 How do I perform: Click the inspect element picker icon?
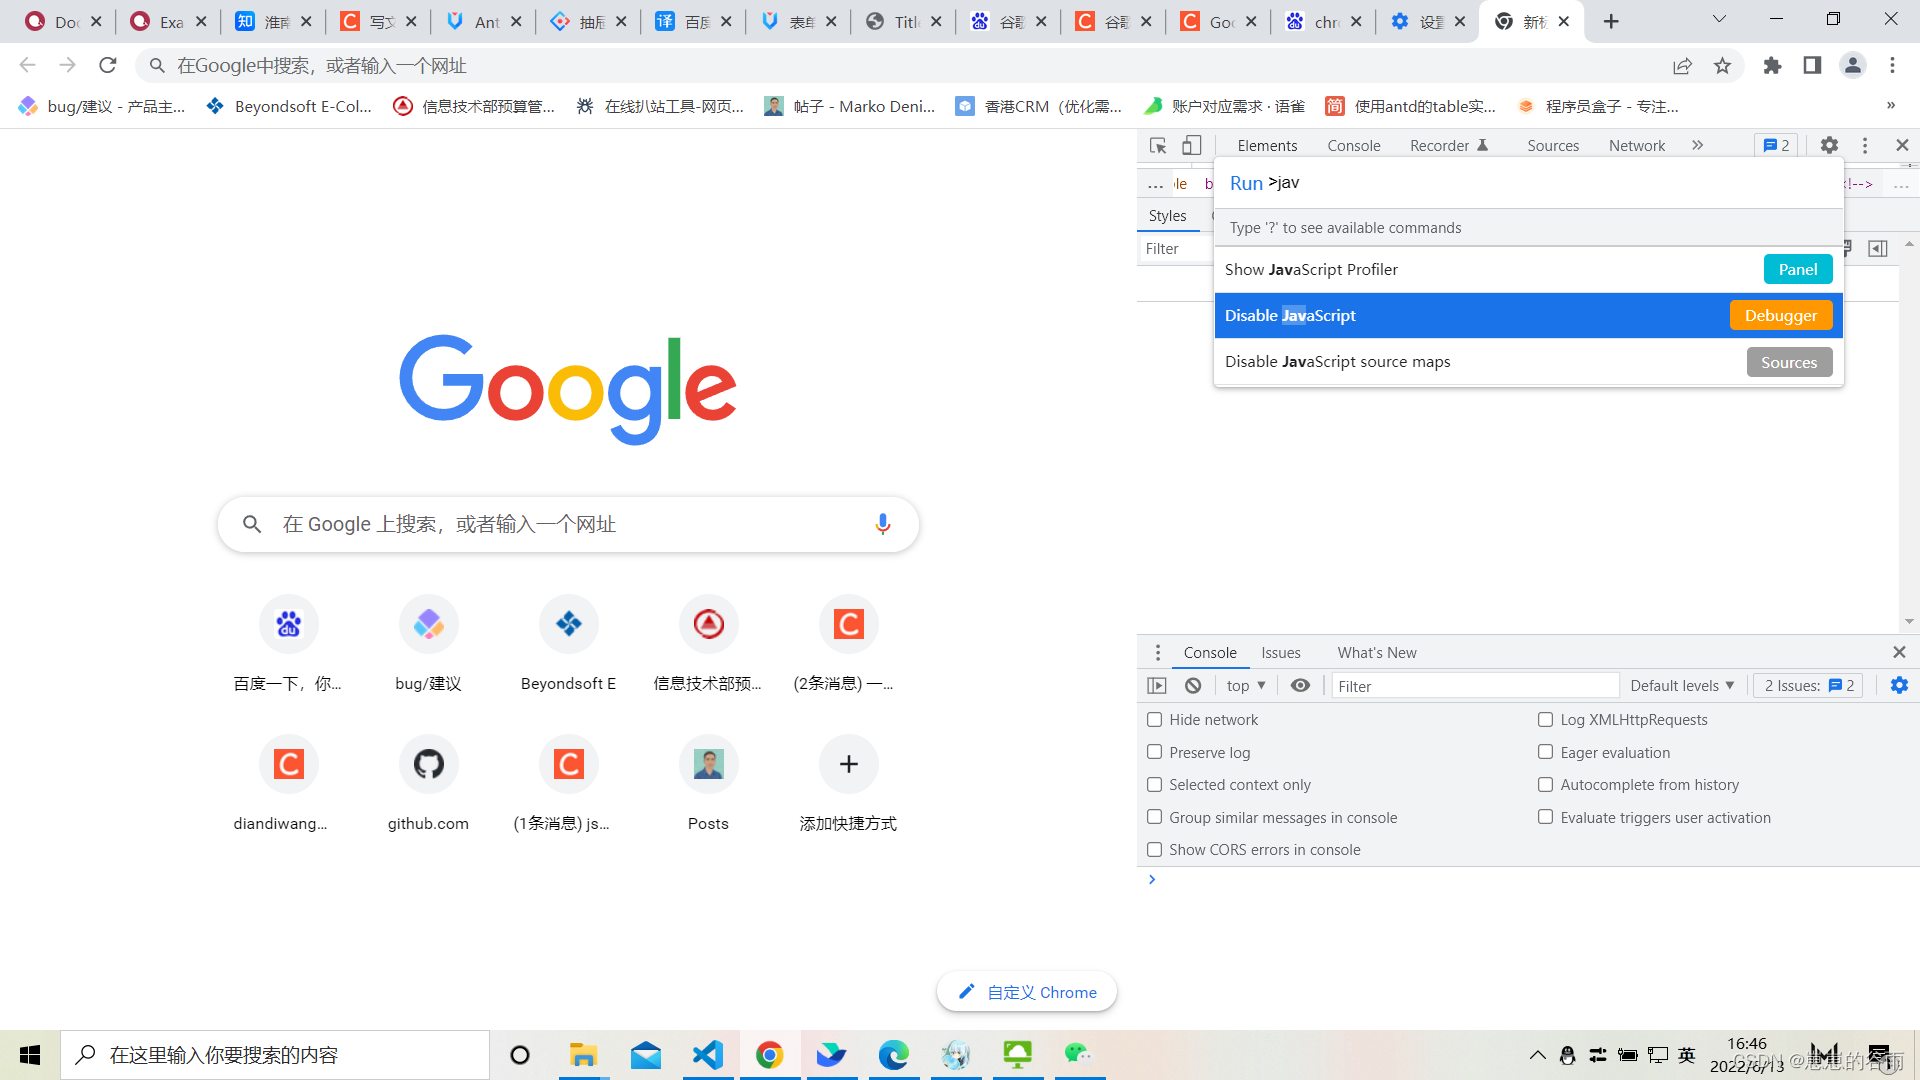click(x=1158, y=146)
